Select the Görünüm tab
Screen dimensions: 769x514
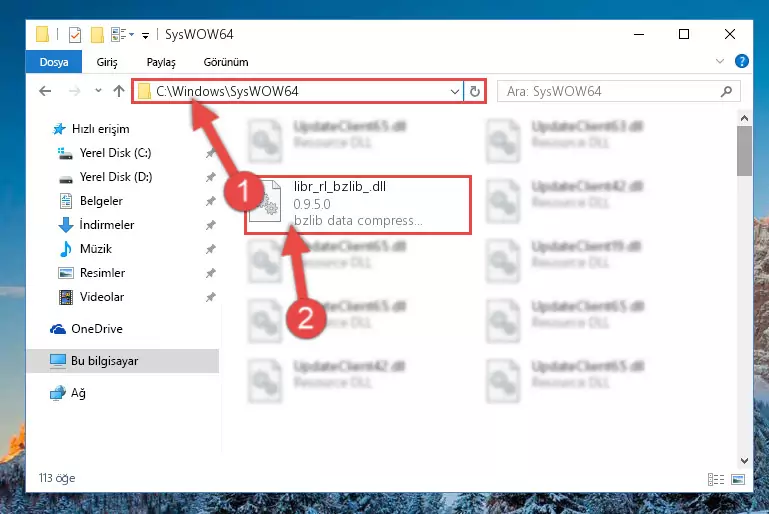[226, 62]
